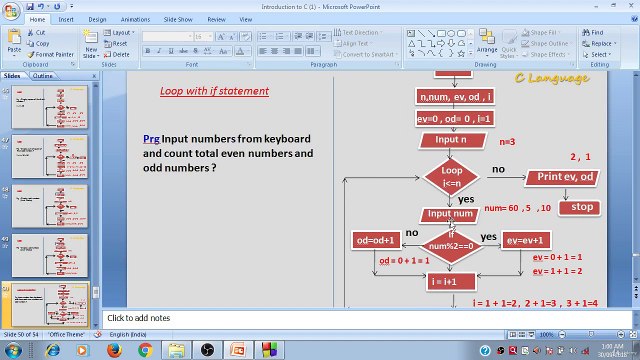640x360 pixels.
Task: Click the Find button
Action: point(593,33)
